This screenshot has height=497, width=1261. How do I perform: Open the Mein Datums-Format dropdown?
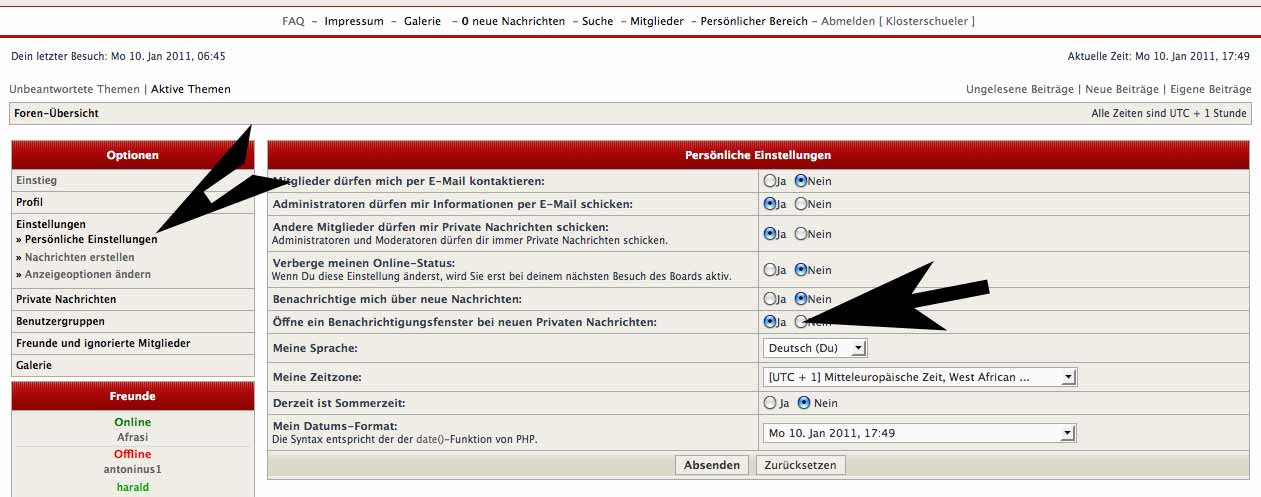(919, 433)
